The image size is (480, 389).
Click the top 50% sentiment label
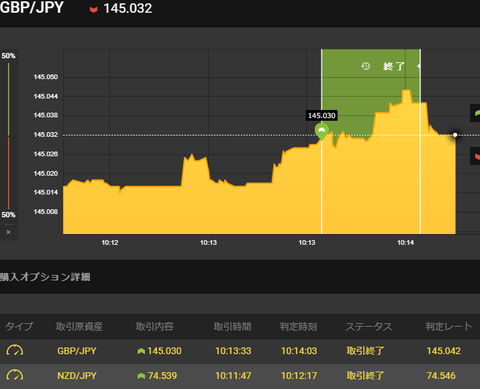pos(8,56)
